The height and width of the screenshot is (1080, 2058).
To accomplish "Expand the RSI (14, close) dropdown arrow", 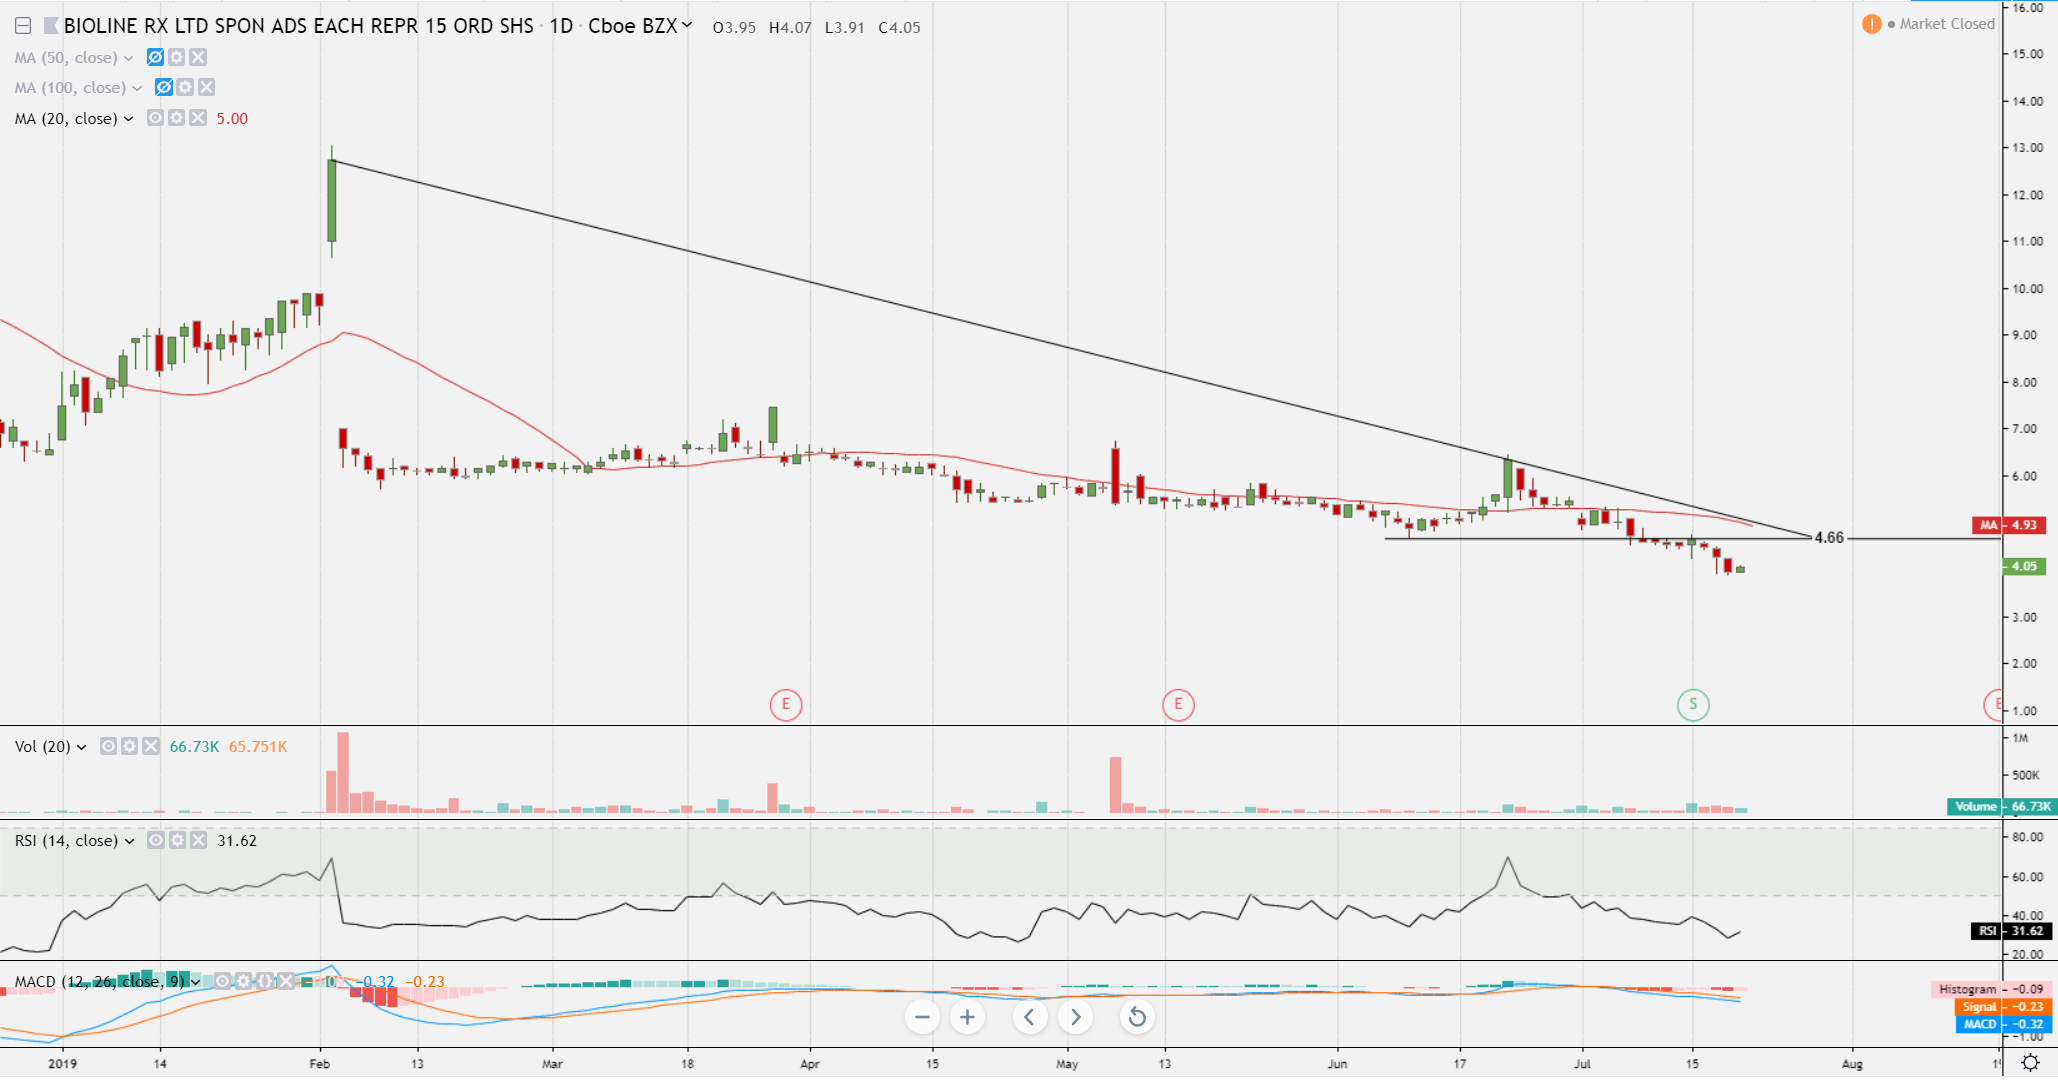I will click(x=129, y=842).
